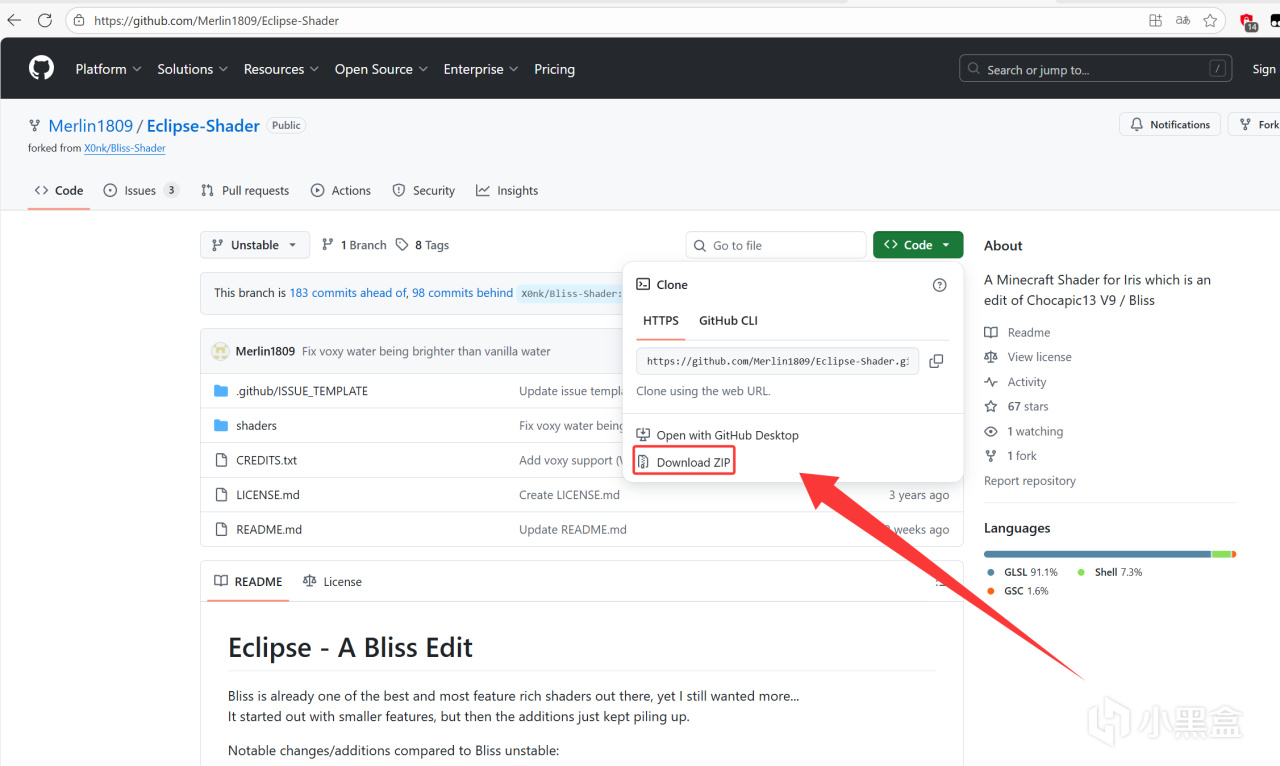Image resolution: width=1280 pixels, height=766 pixels.
Task: Click Download ZIP in the Clone panel
Action: (684, 462)
